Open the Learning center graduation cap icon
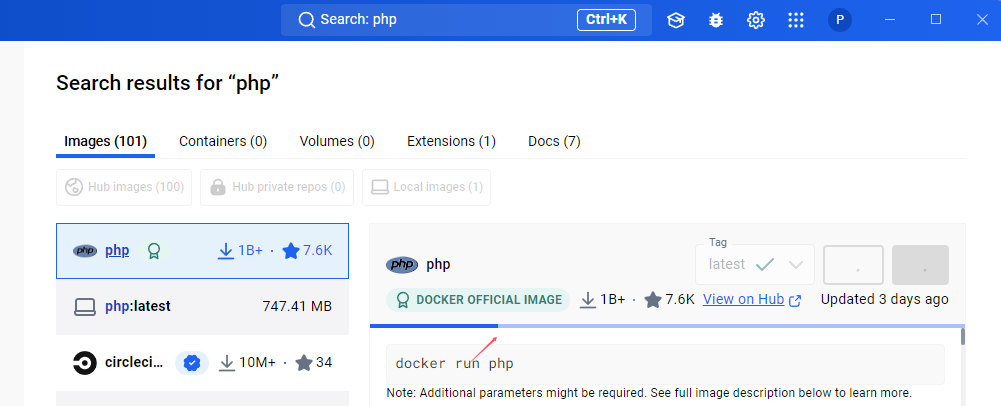The height and width of the screenshot is (406, 1001). [676, 20]
